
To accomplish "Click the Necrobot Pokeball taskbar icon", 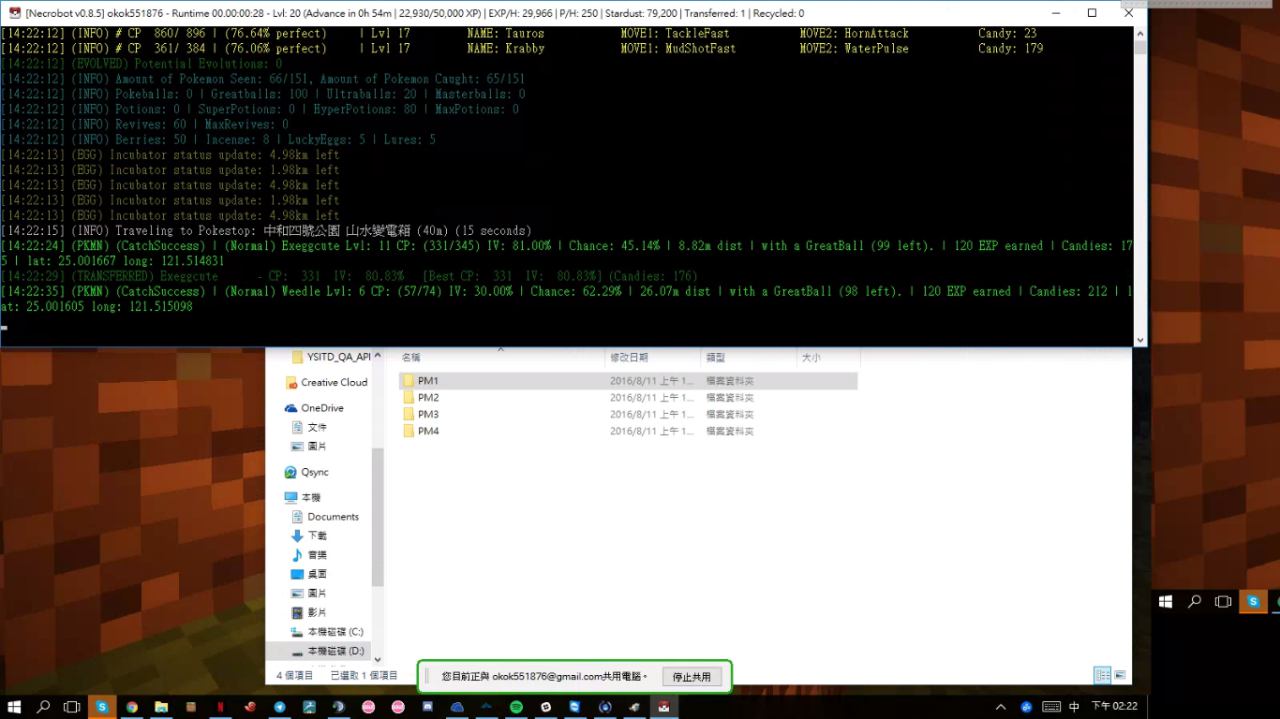I will pos(664,706).
